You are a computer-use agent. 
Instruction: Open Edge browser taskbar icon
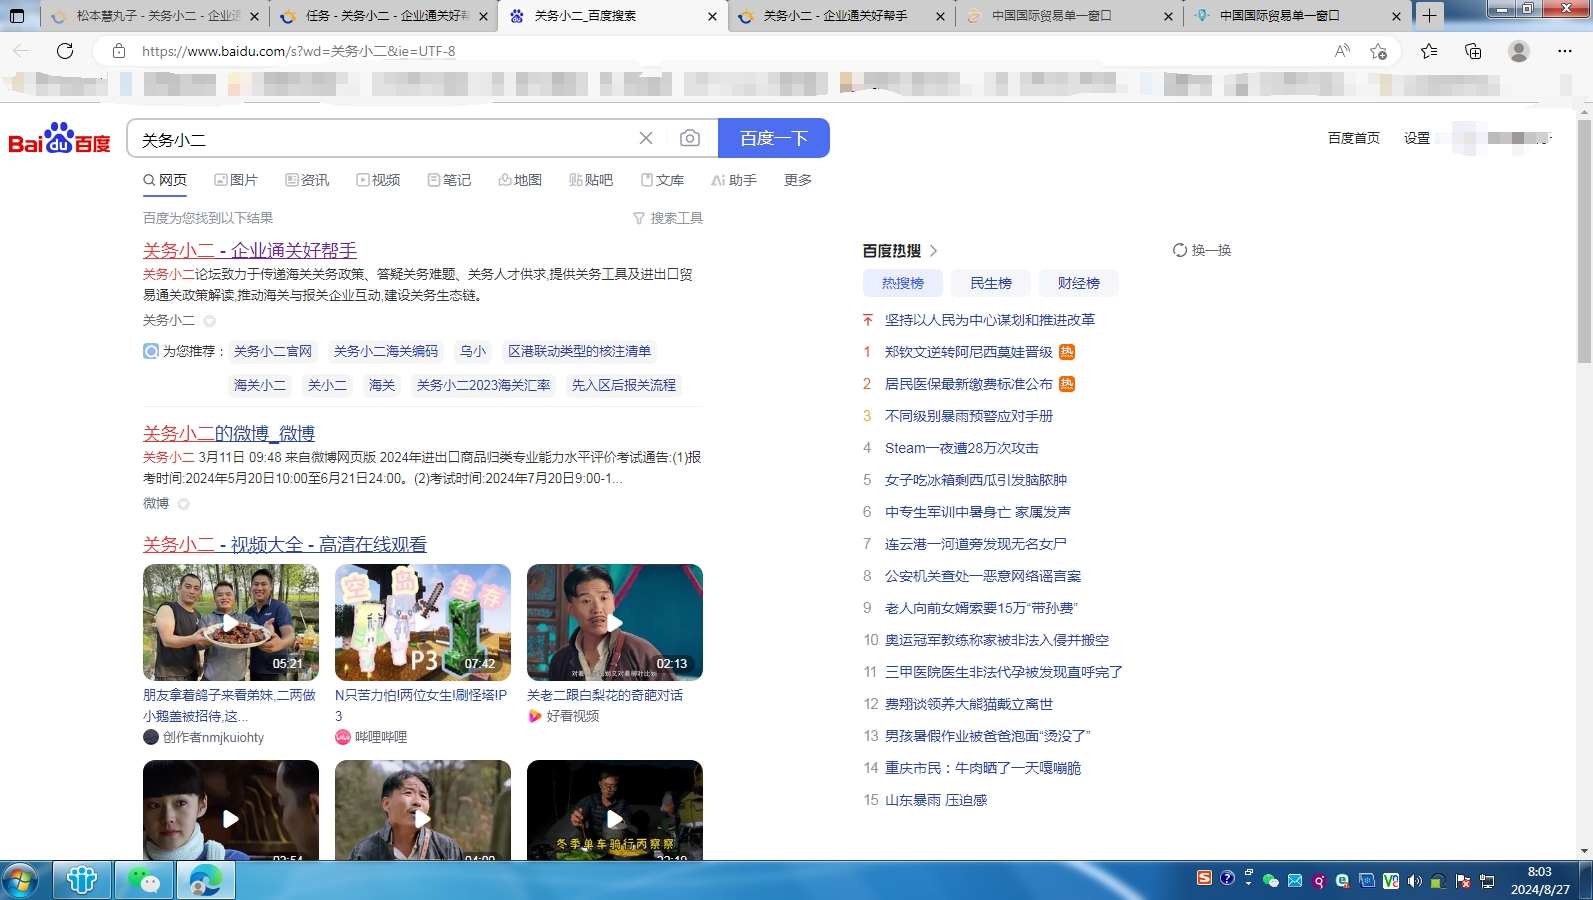(x=205, y=880)
